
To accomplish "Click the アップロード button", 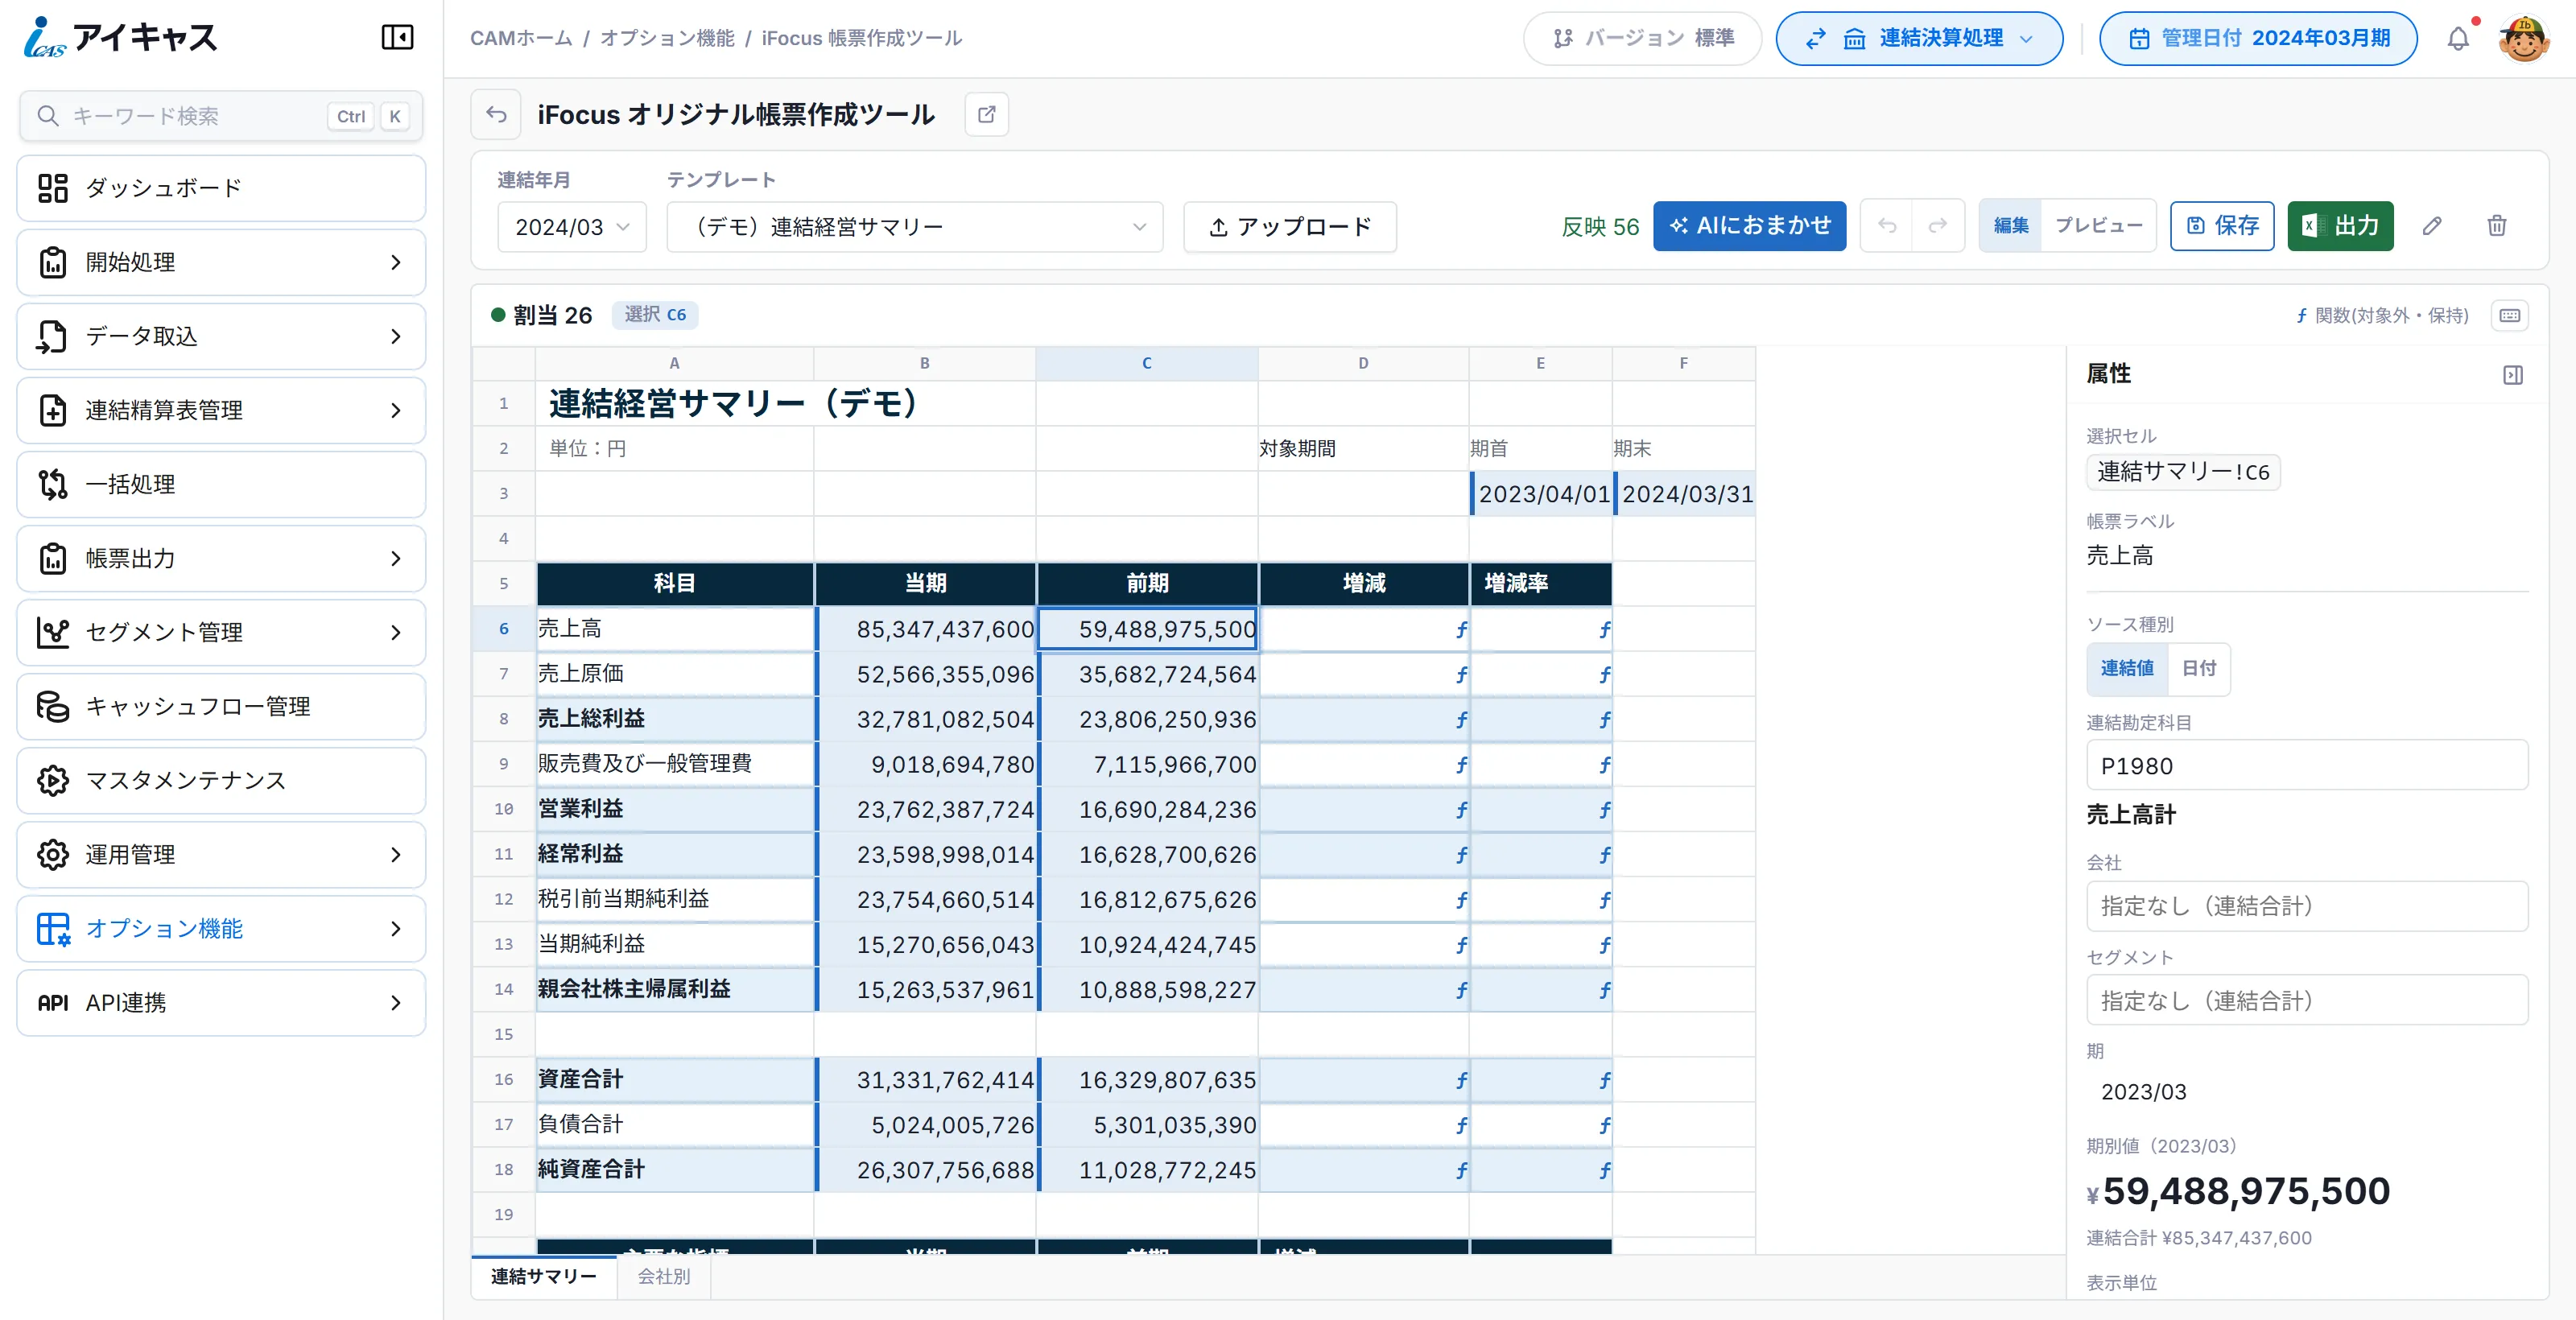I will (1290, 227).
